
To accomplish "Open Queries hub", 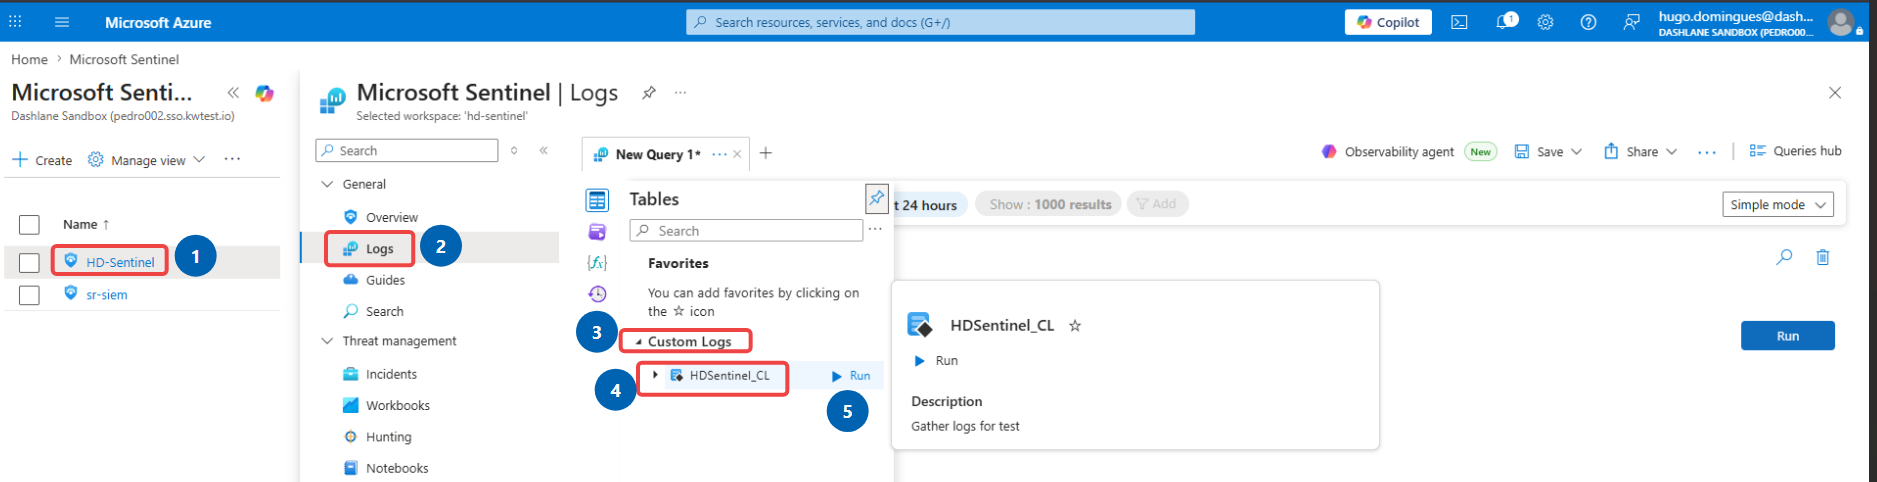I will tap(1795, 151).
